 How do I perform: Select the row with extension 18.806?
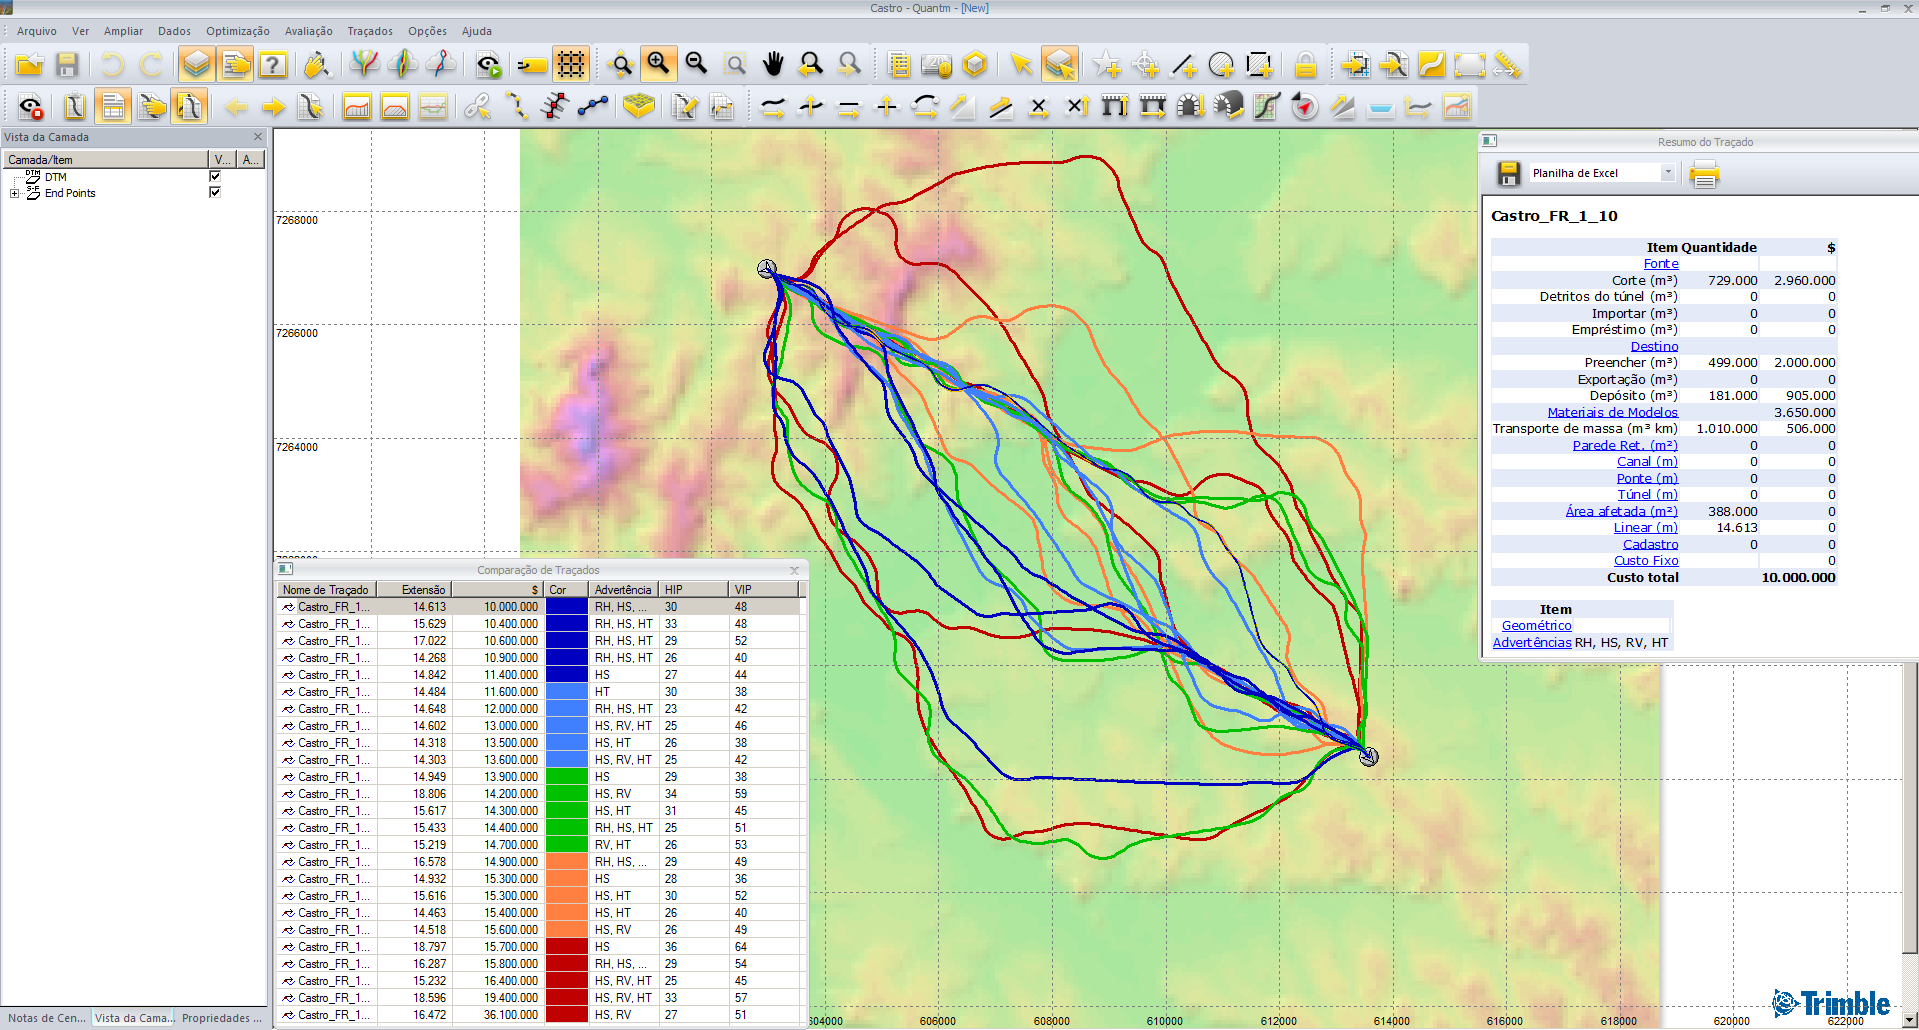540,794
